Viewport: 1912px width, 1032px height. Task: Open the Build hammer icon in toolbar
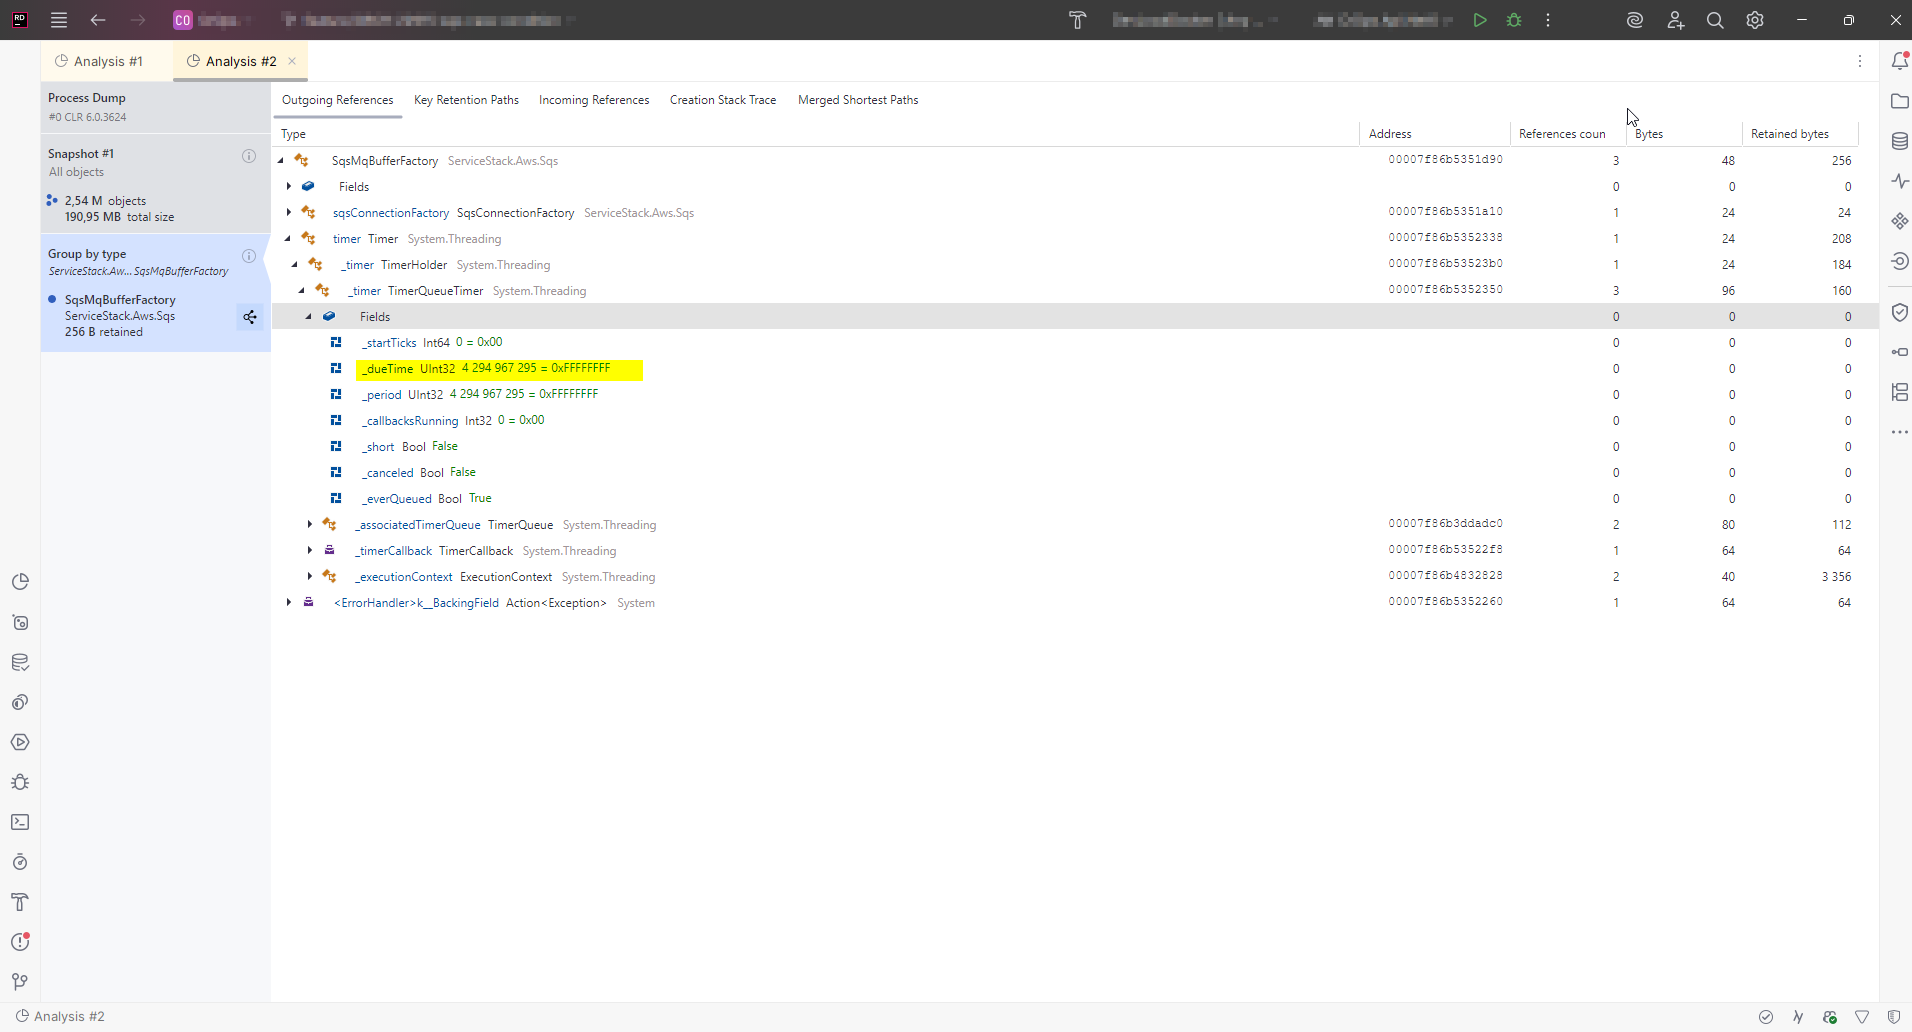point(1077,20)
